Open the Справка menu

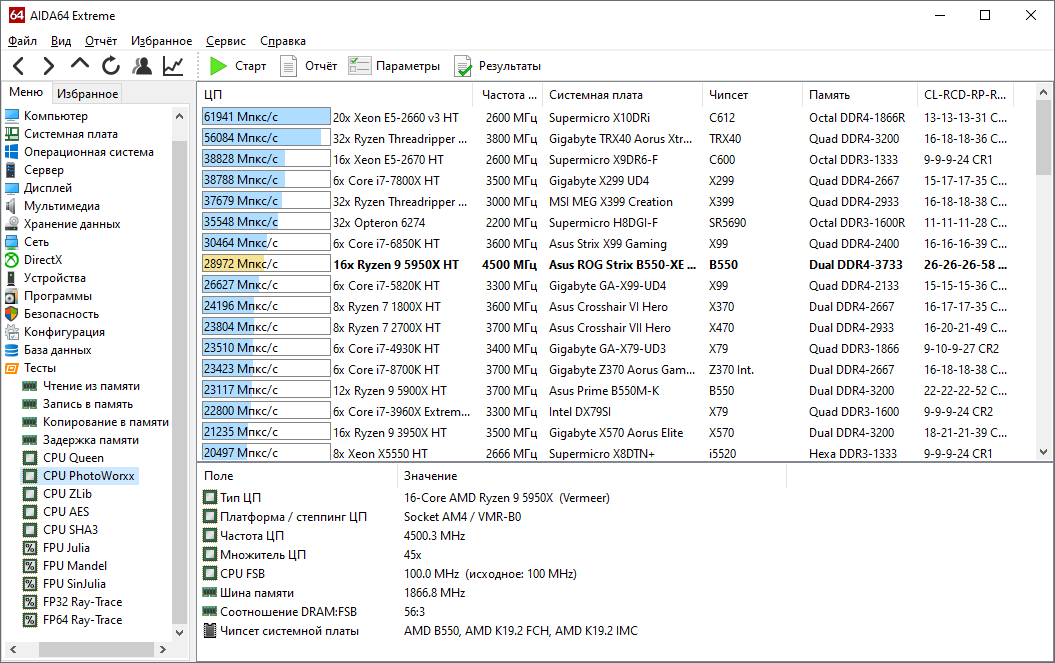283,41
